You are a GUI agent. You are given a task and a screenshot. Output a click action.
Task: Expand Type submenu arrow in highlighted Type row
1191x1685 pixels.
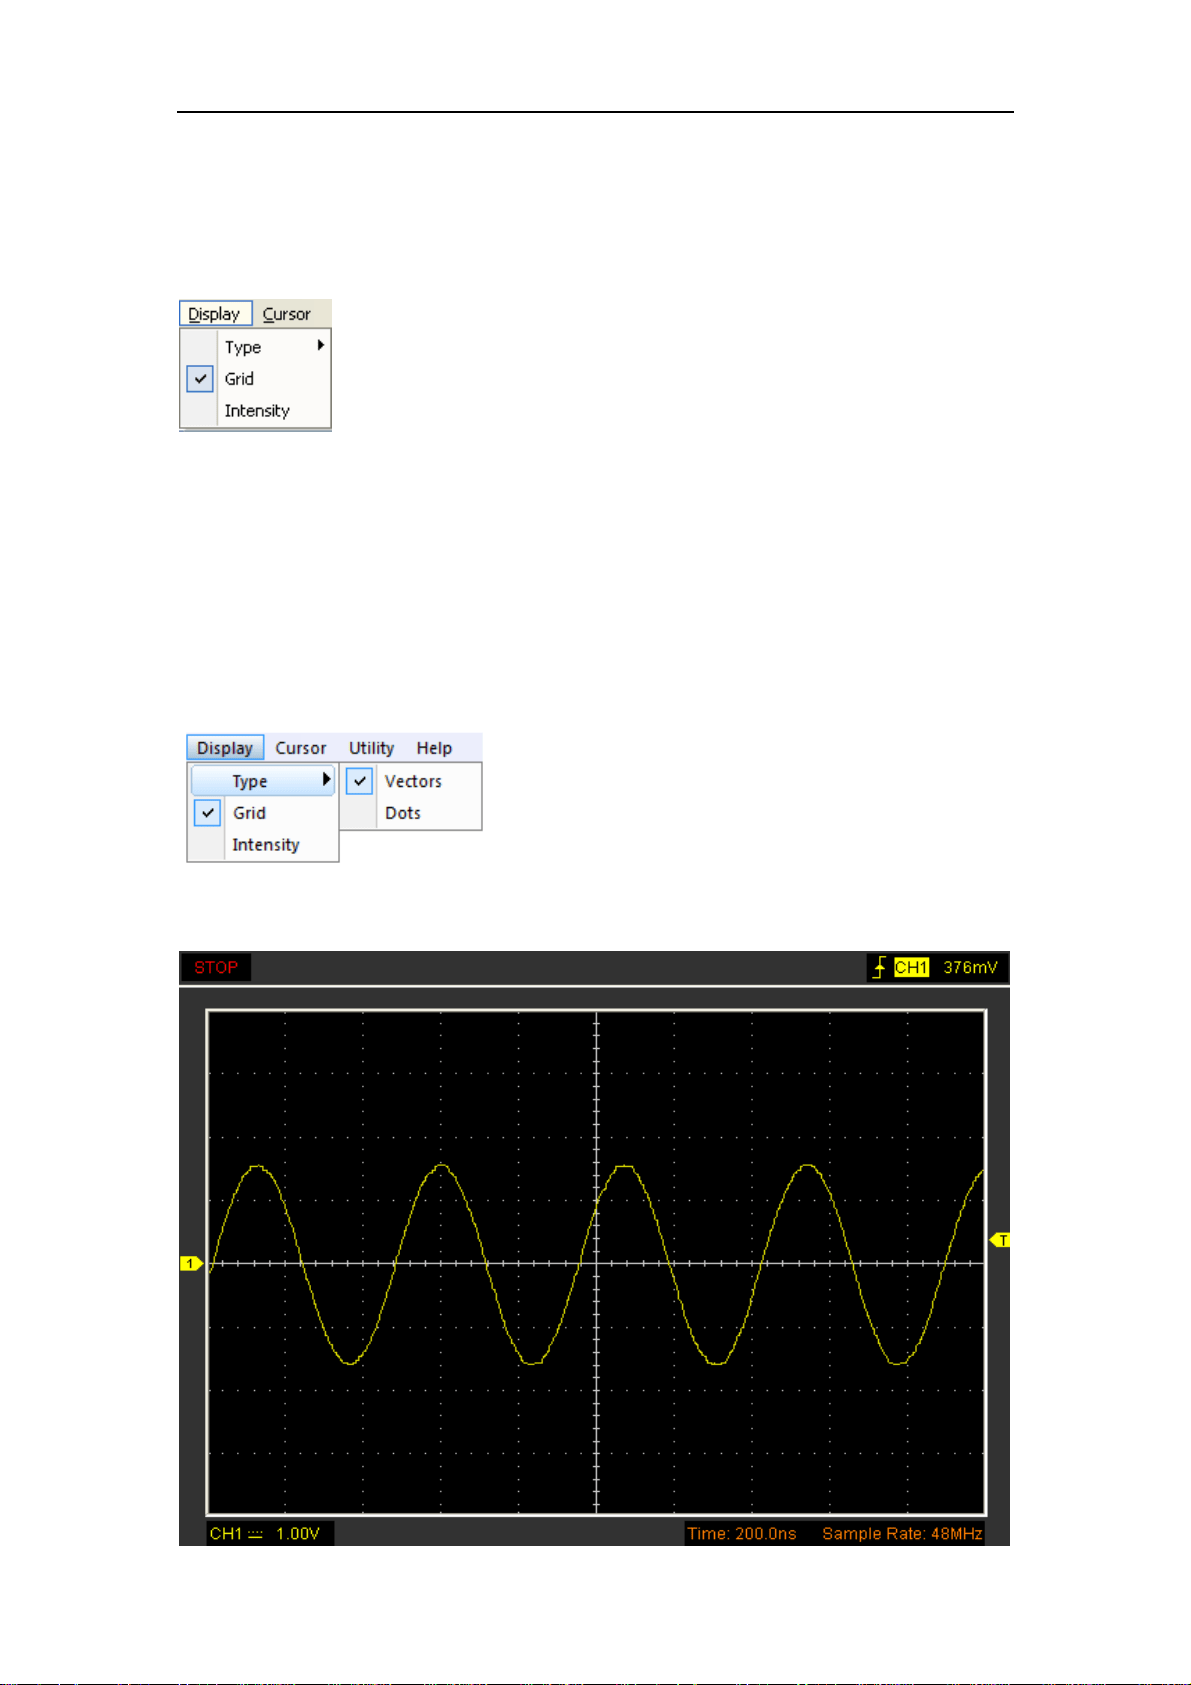[326, 779]
